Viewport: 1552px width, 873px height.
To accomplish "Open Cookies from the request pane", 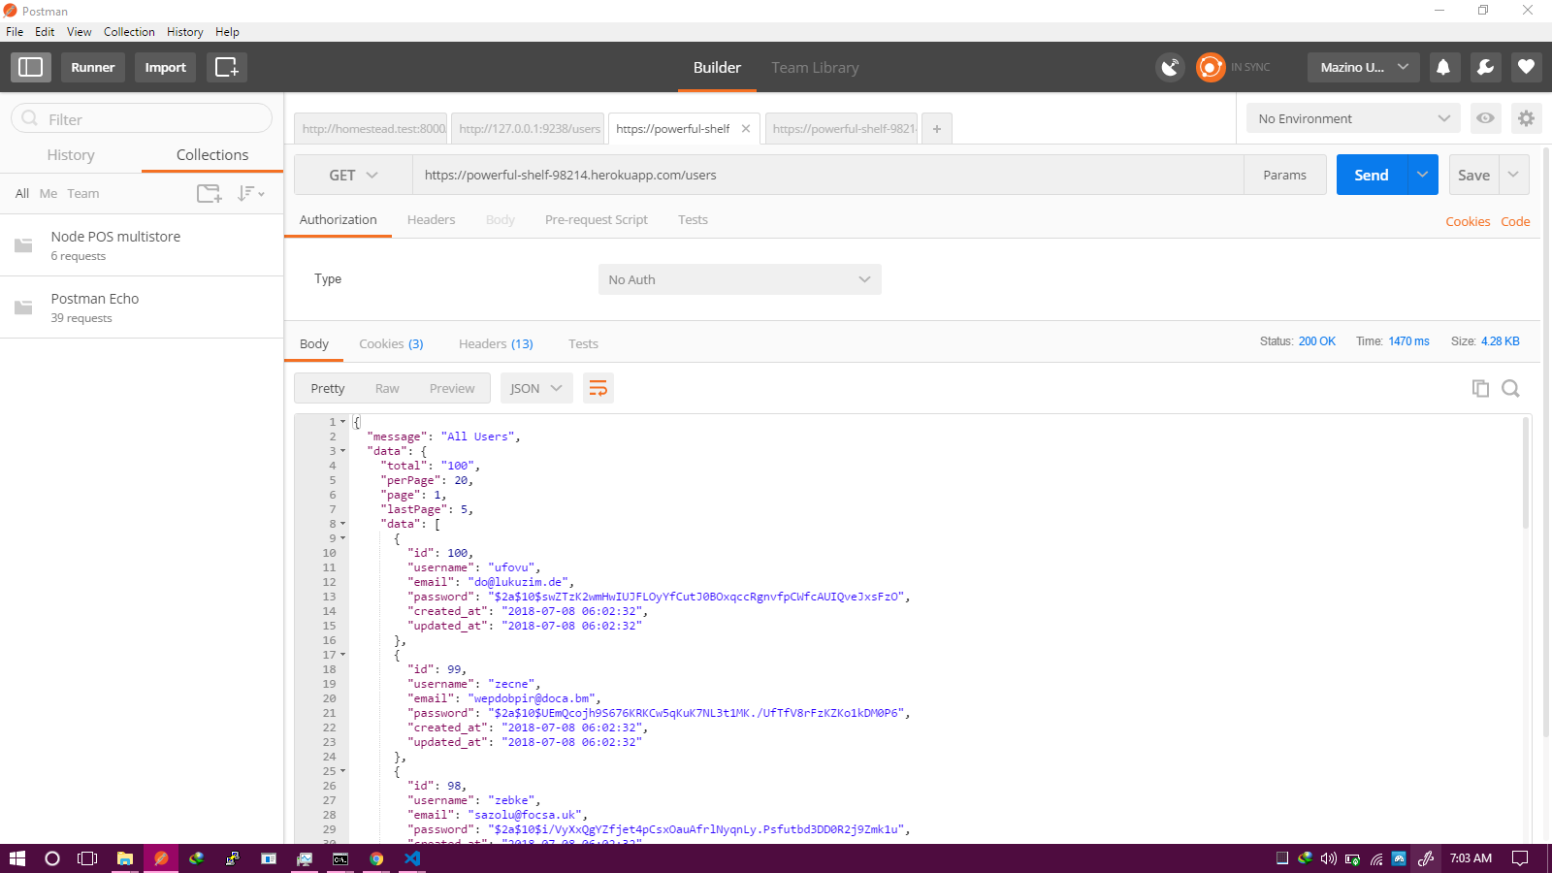I will tap(1467, 221).
